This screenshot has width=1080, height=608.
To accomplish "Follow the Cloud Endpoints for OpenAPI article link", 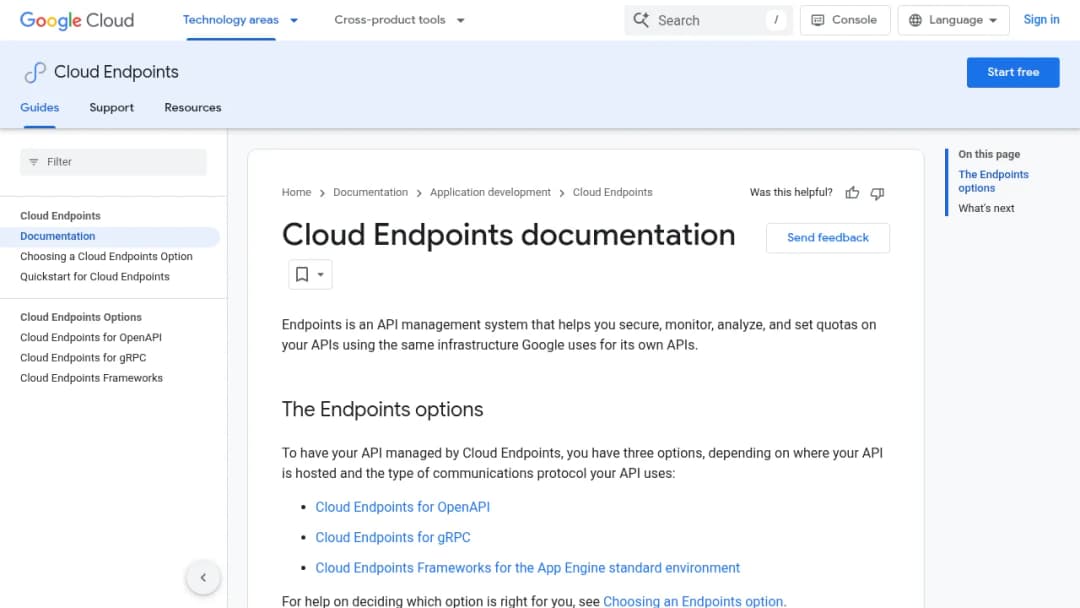I will [402, 507].
